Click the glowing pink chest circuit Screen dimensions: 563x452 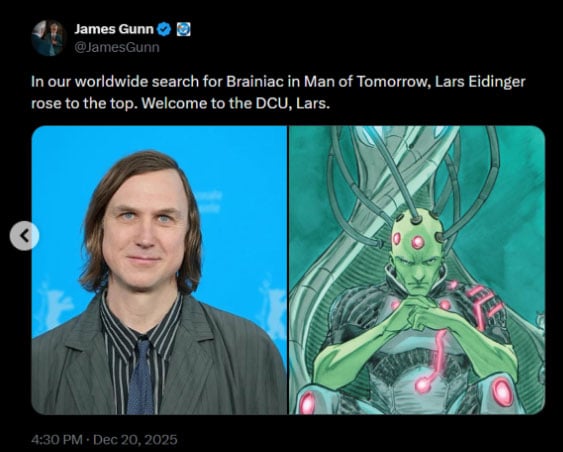pyautogui.click(x=432, y=364)
